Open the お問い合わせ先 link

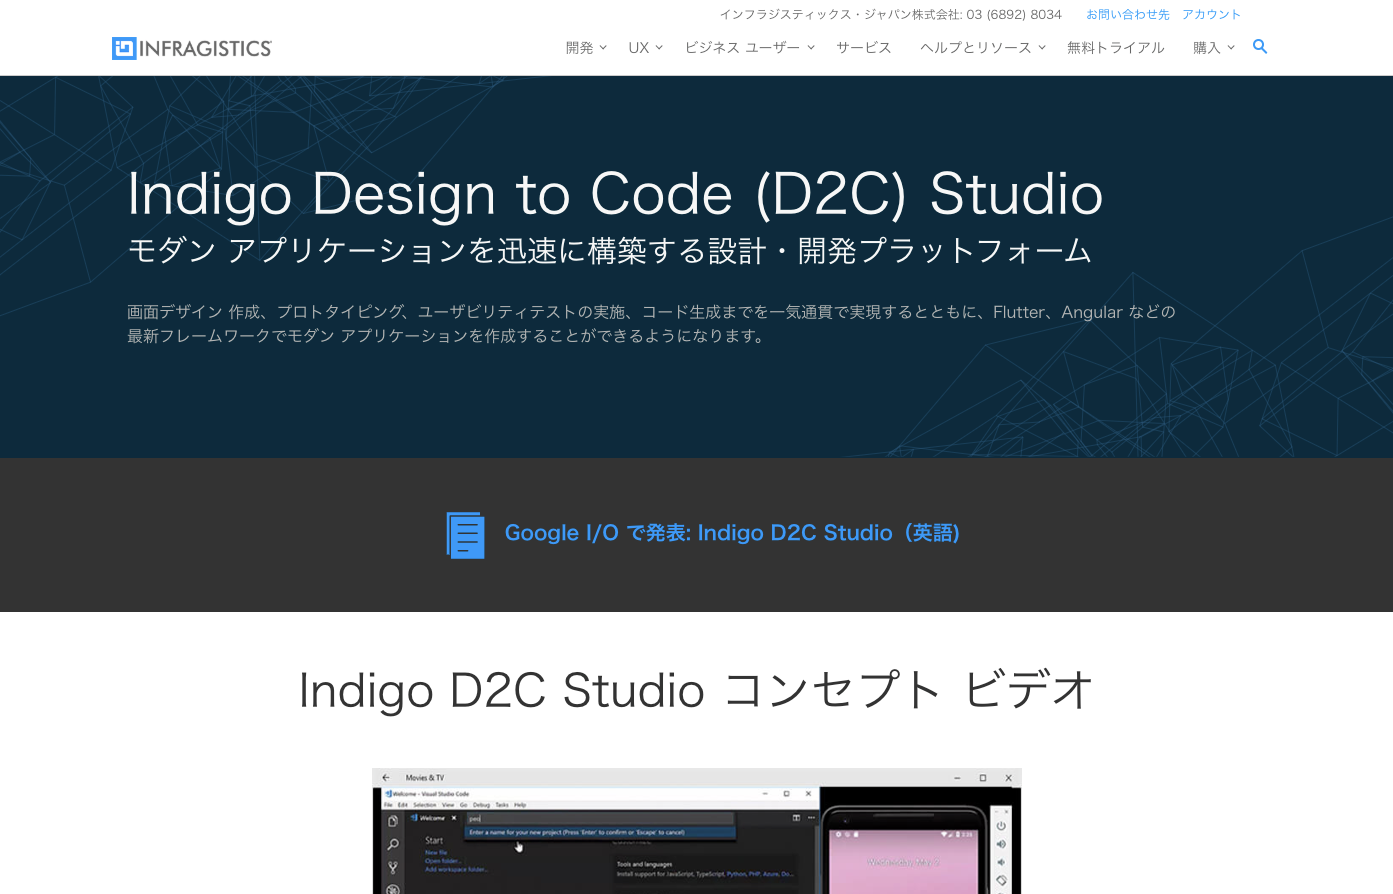pos(1128,15)
